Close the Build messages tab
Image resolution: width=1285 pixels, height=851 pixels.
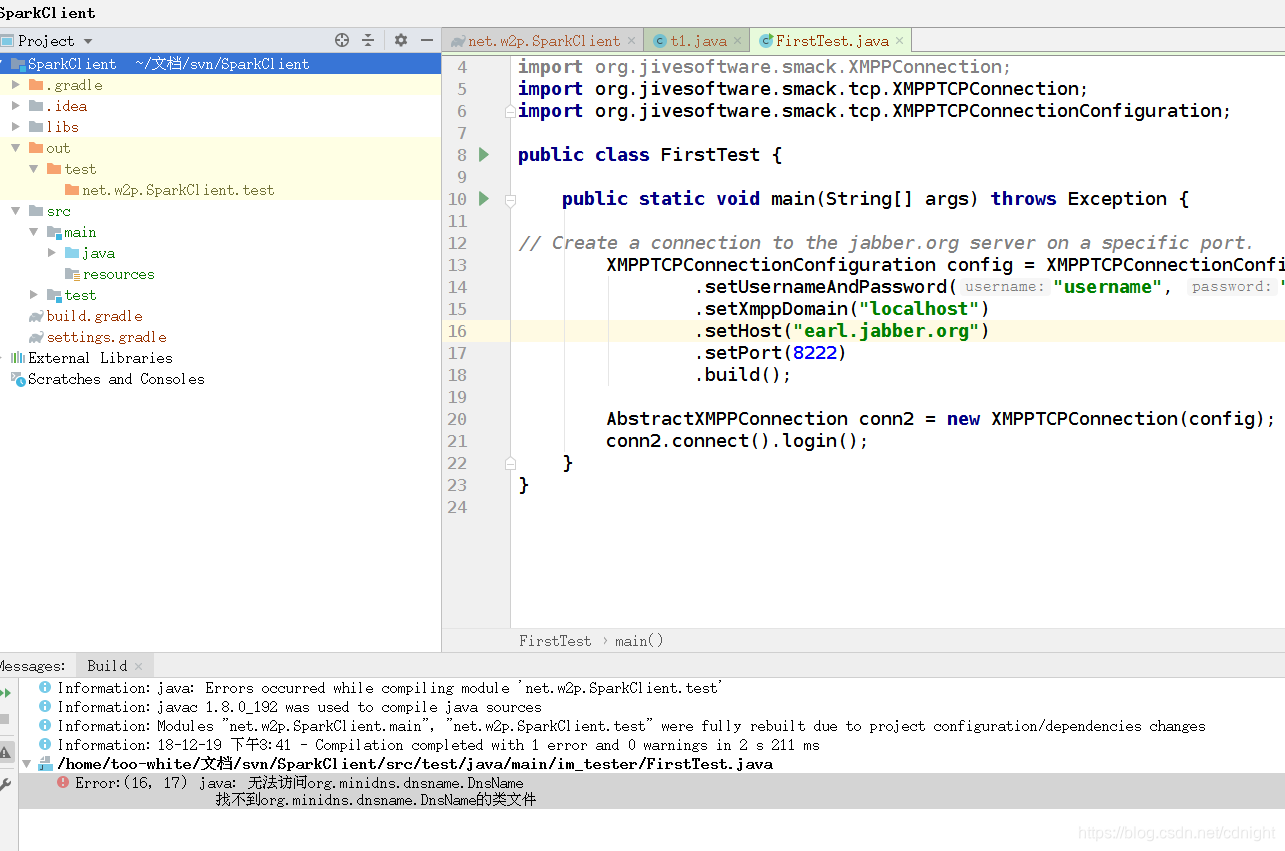pos(138,666)
